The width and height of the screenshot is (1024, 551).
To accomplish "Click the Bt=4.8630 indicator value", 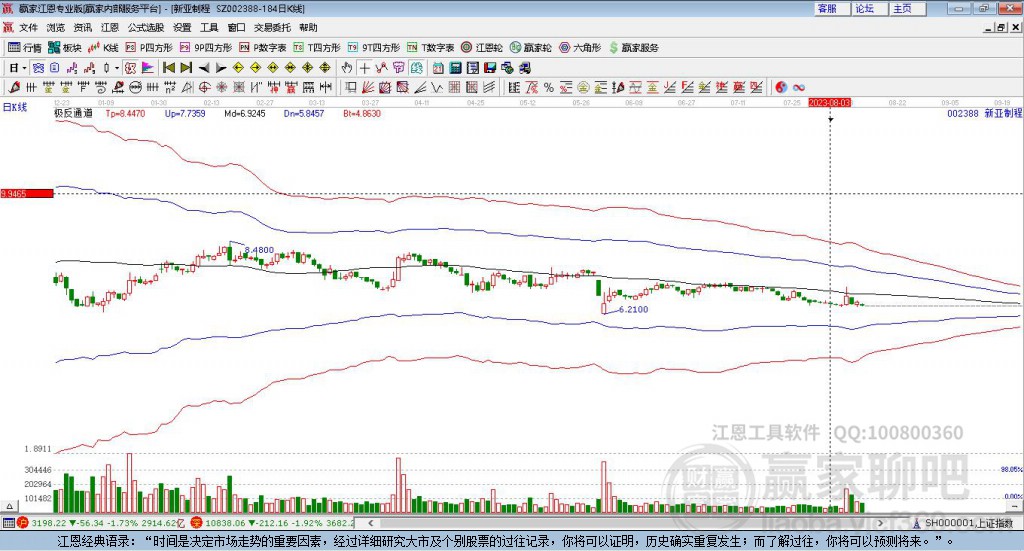I will coord(362,114).
